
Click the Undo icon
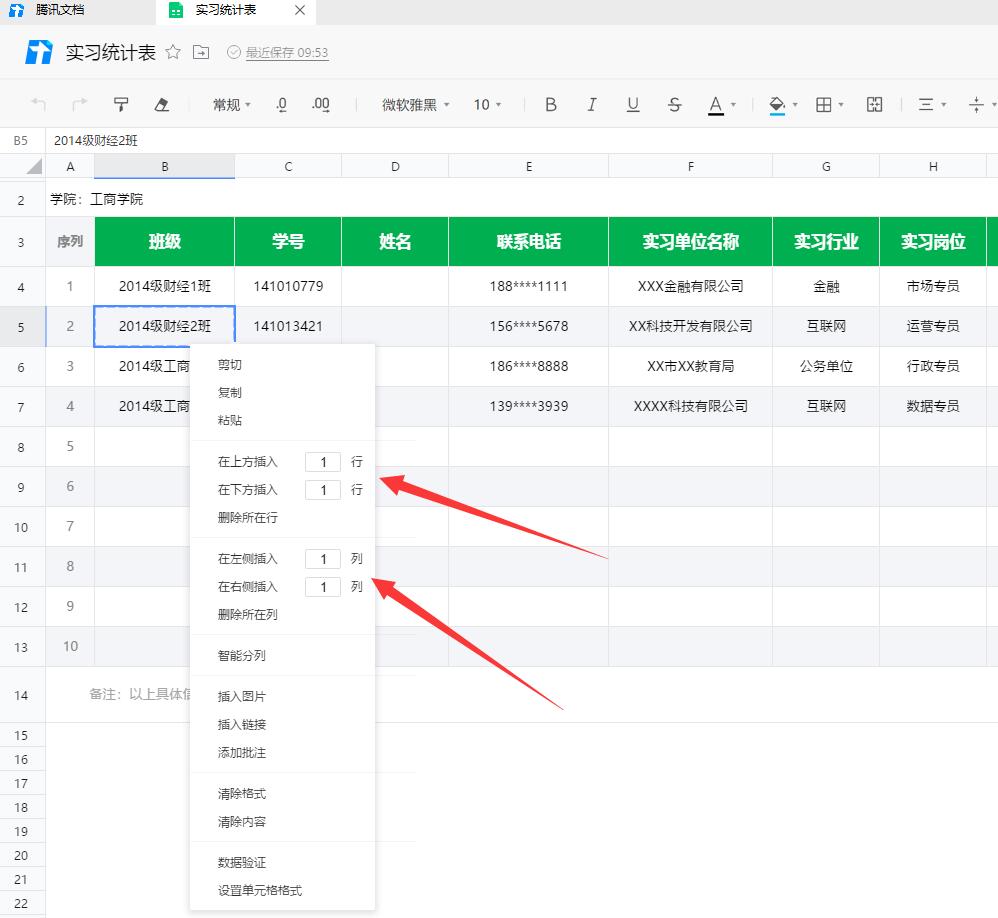point(38,104)
